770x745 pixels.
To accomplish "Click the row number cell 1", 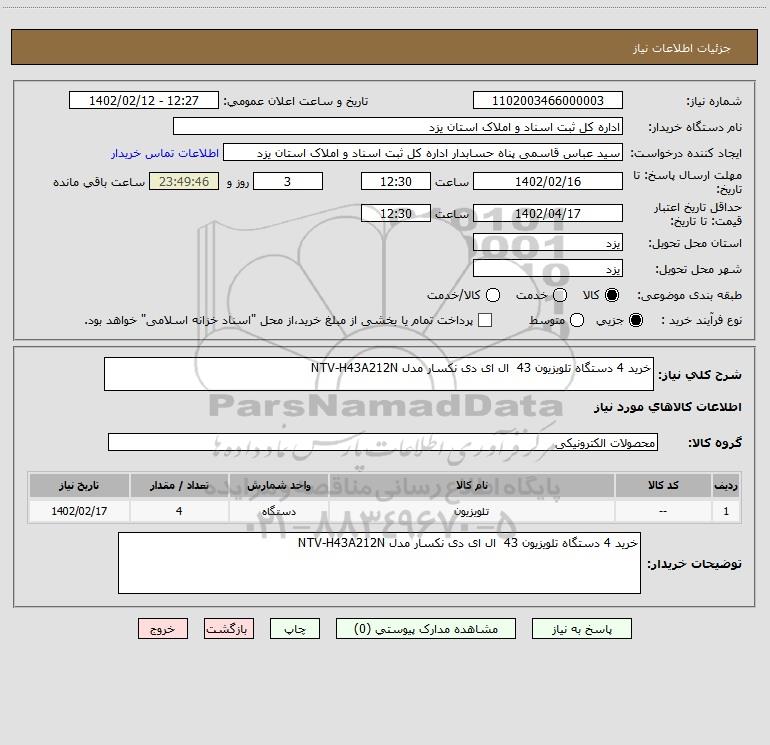I will (726, 511).
